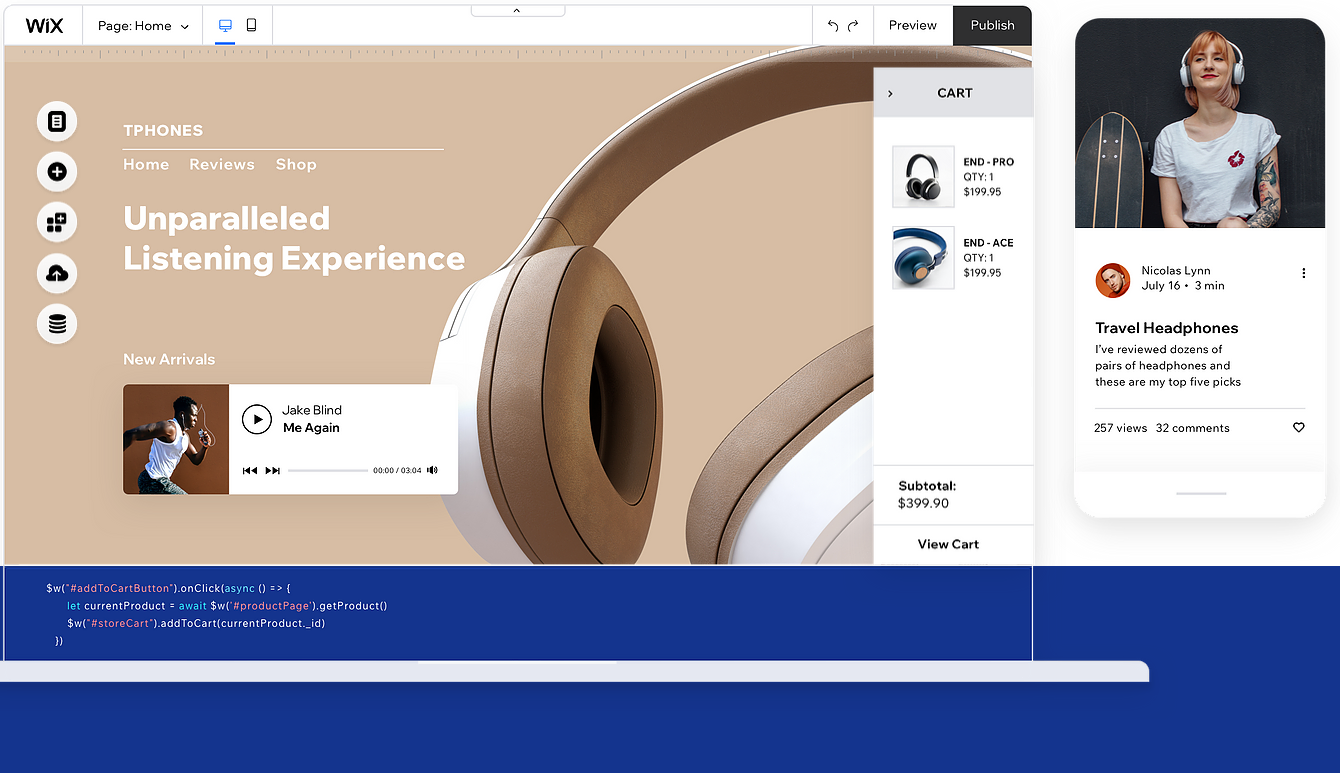The image size is (1340, 773).
Task: Open the post more options menu
Action: tap(1303, 273)
